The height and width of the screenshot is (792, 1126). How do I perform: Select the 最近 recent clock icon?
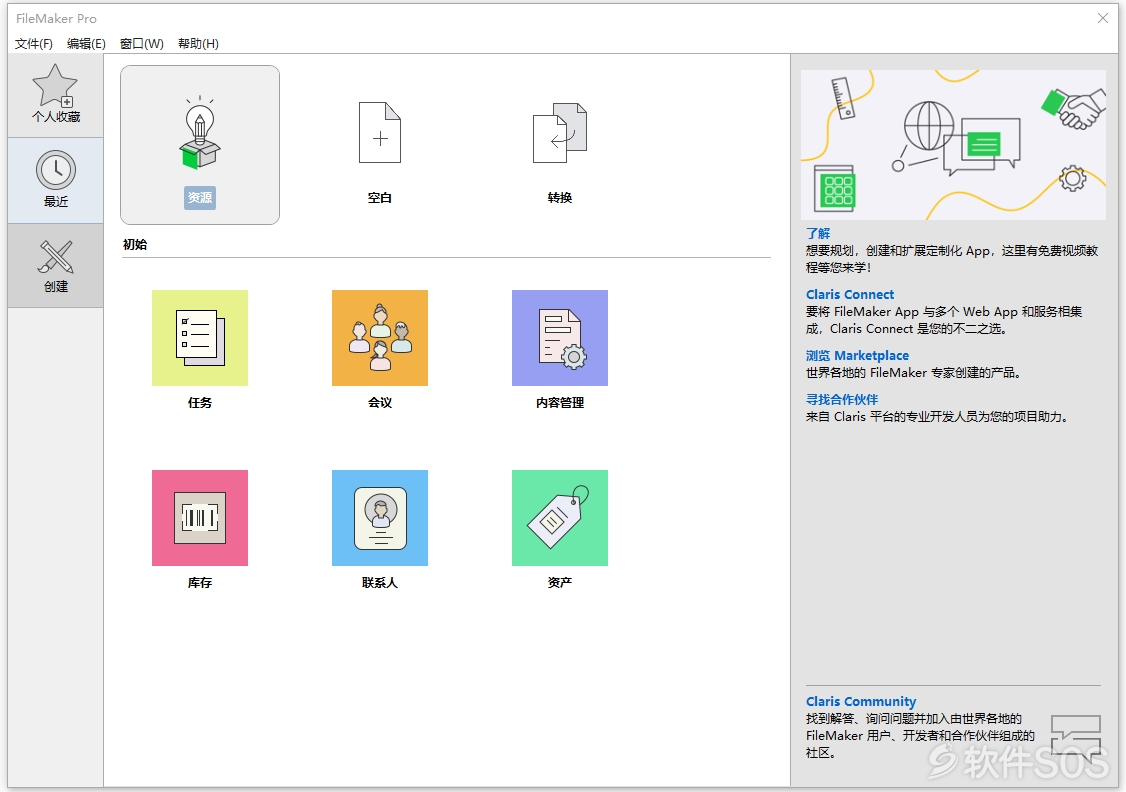click(x=55, y=170)
